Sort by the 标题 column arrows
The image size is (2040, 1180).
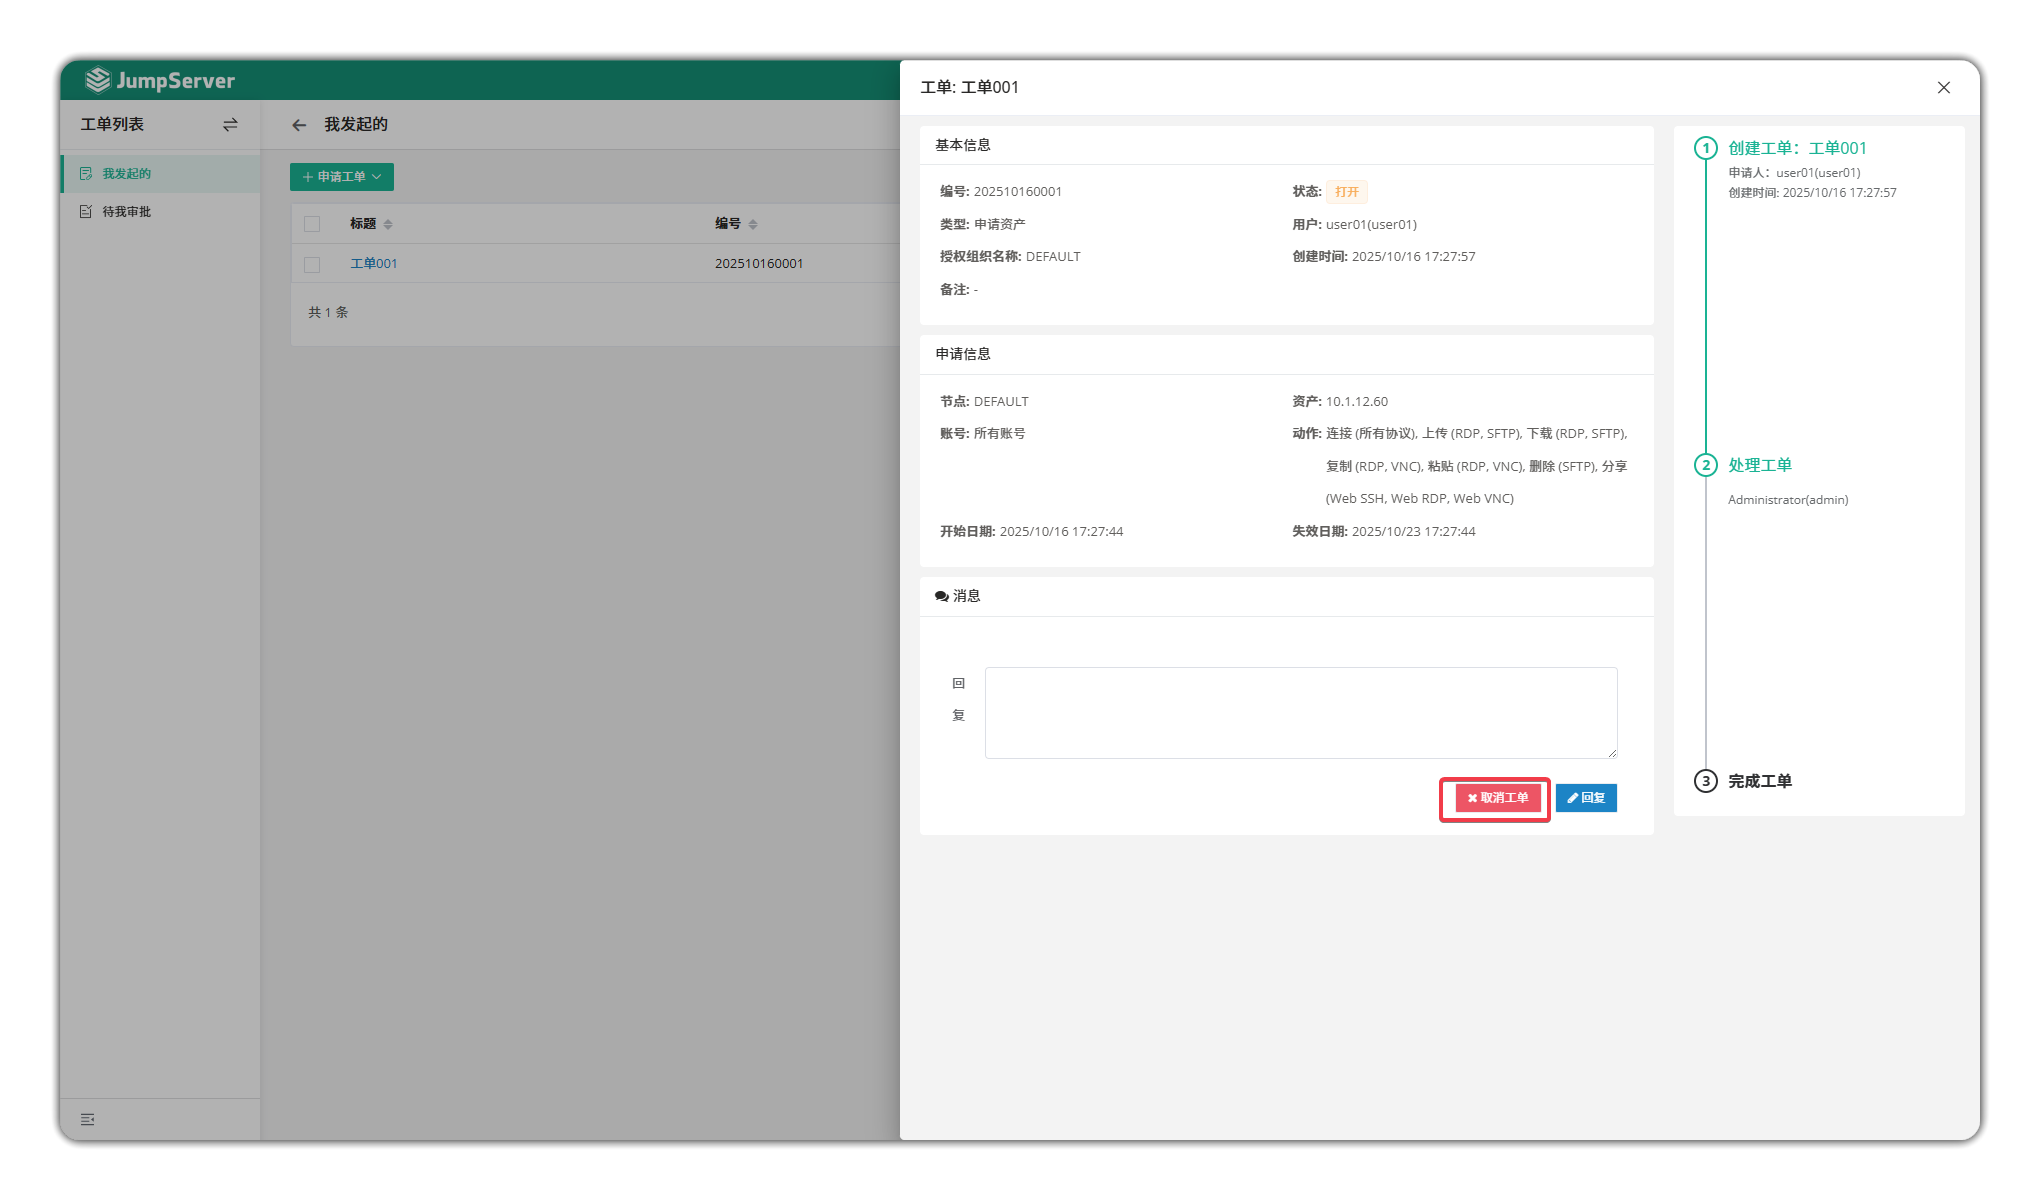pyautogui.click(x=388, y=224)
